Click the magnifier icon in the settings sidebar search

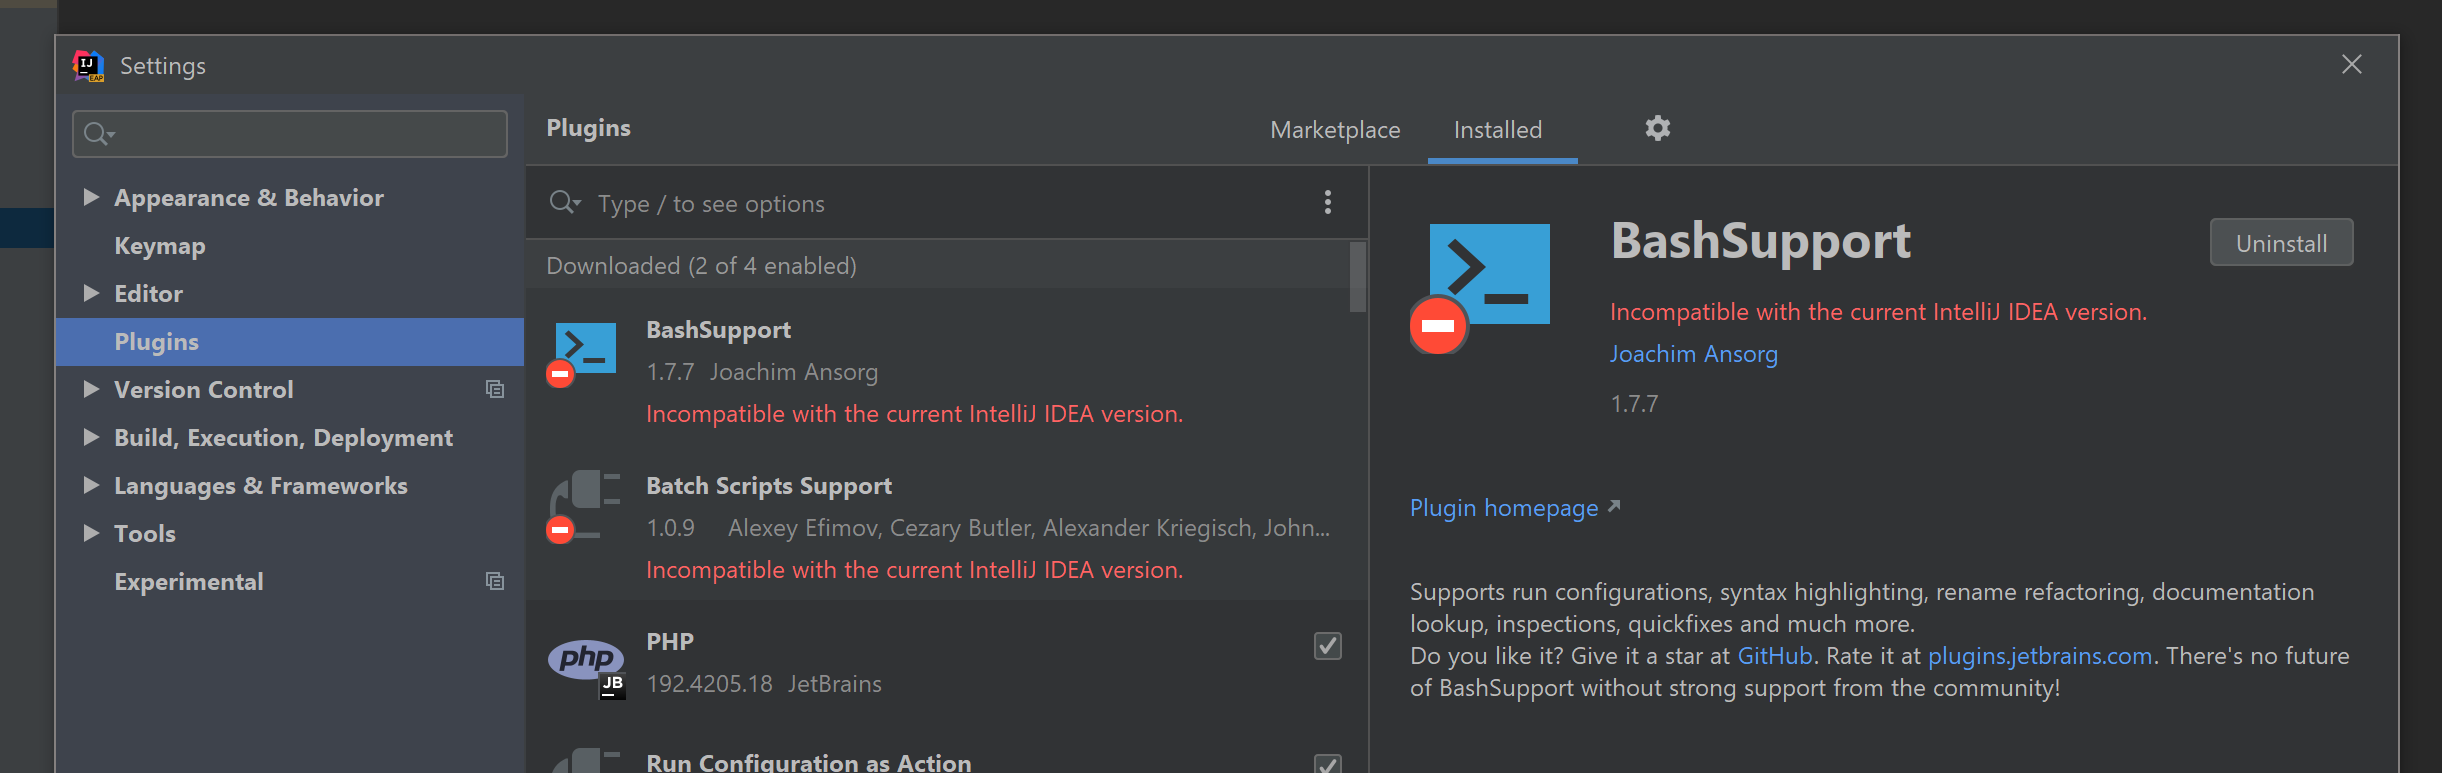[x=95, y=133]
